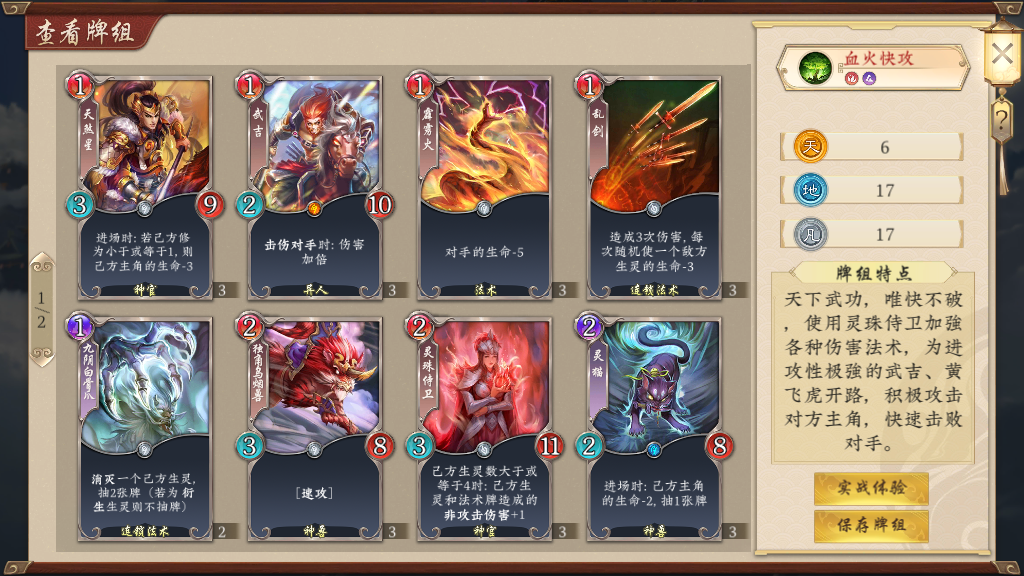Close the deck view with the X lantern
The image size is (1024, 576).
click(x=1002, y=54)
